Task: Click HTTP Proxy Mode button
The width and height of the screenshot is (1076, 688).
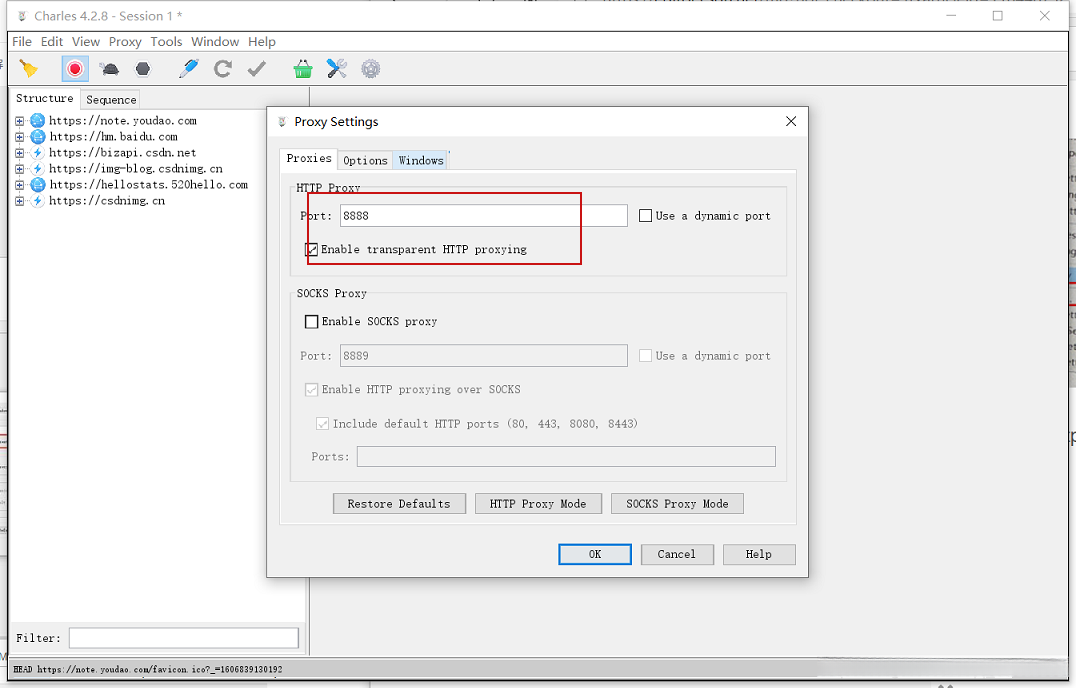Action: coord(538,503)
